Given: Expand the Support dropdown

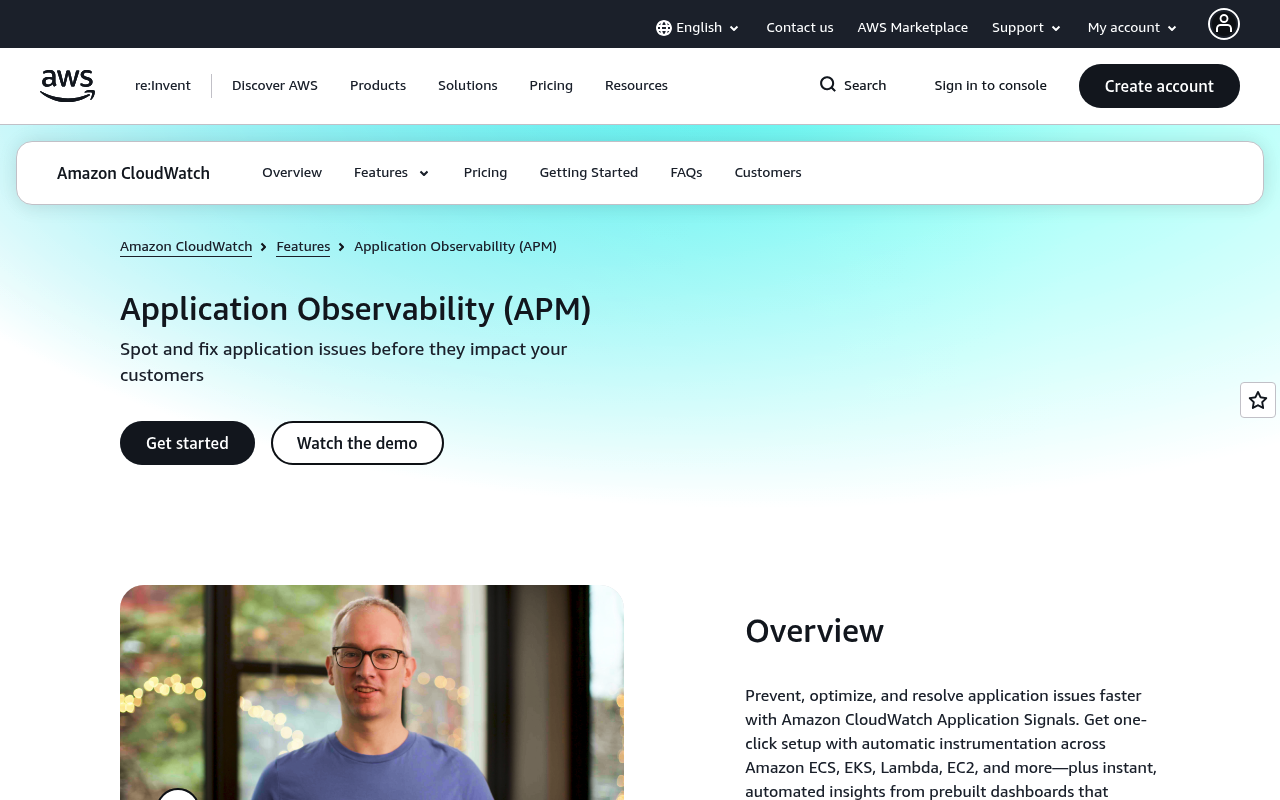Looking at the screenshot, I should [1026, 28].
